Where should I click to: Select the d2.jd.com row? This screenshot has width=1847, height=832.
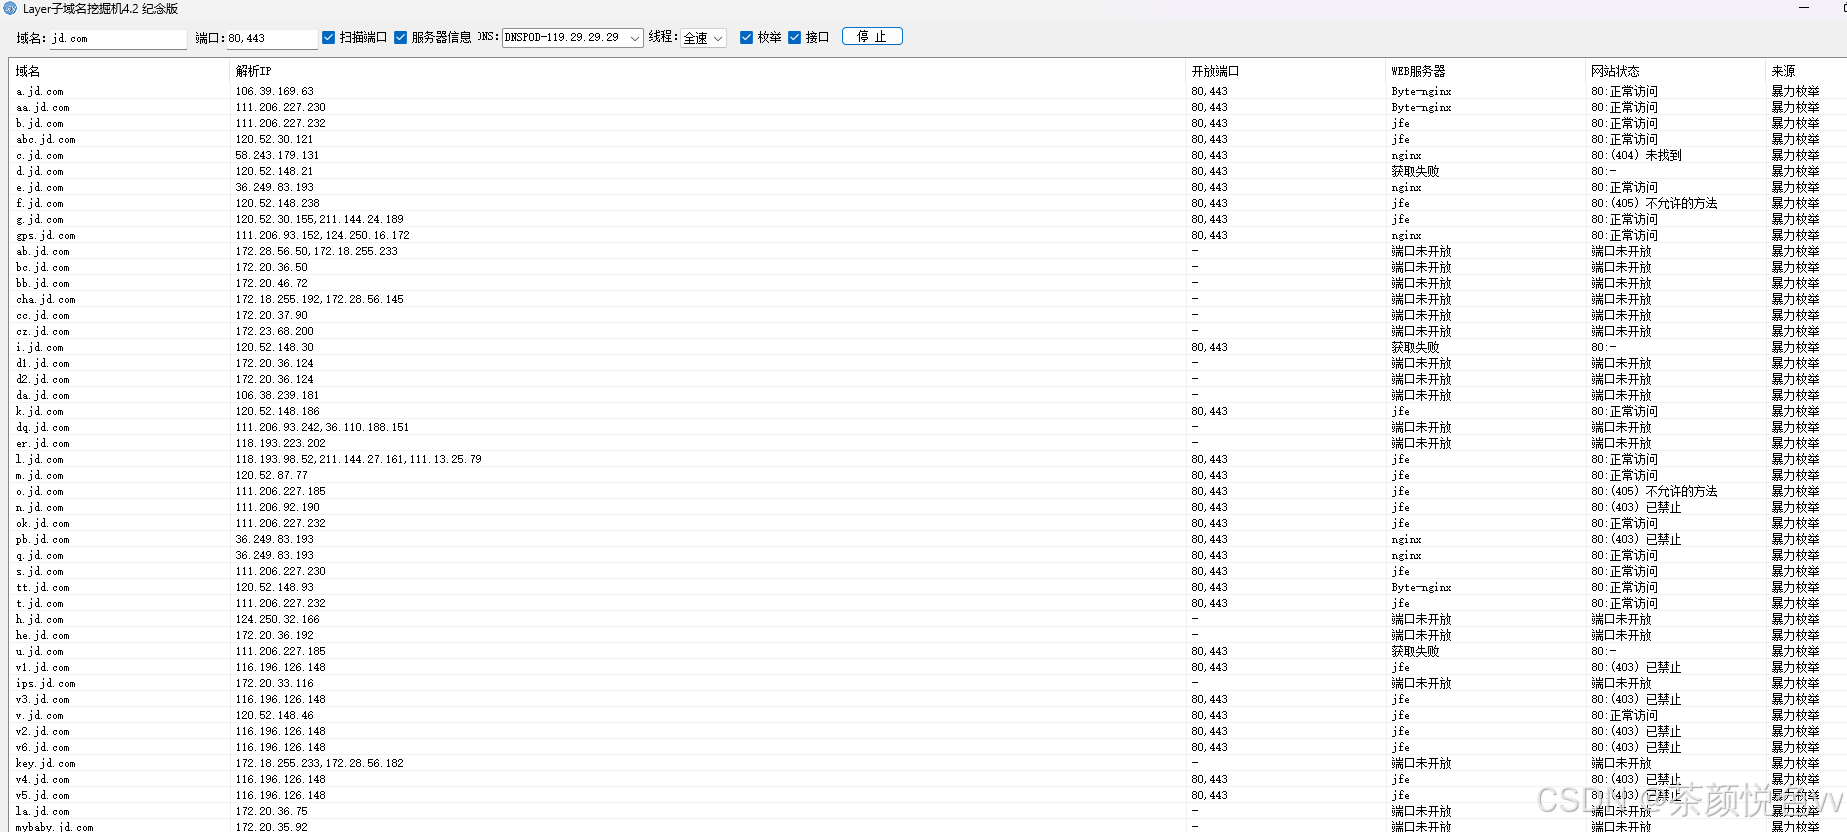tap(928, 379)
